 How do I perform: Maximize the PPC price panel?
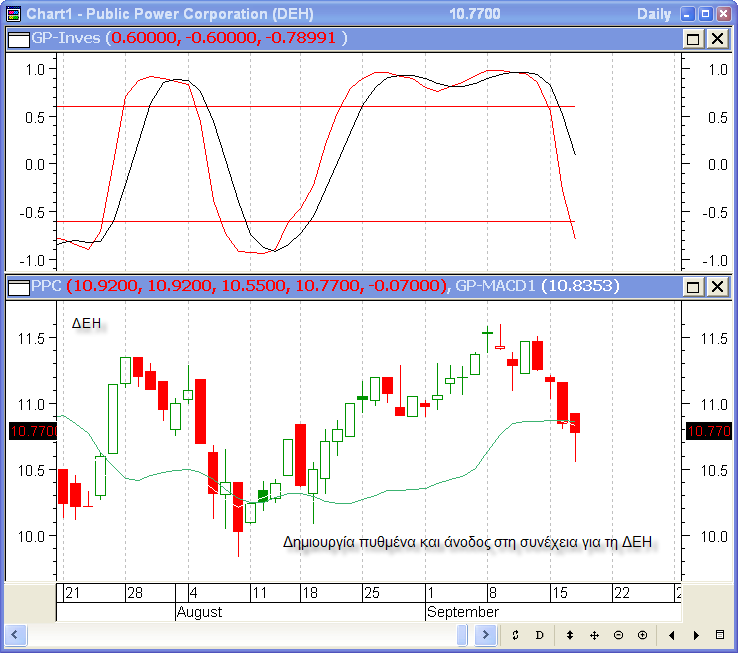pos(693,287)
